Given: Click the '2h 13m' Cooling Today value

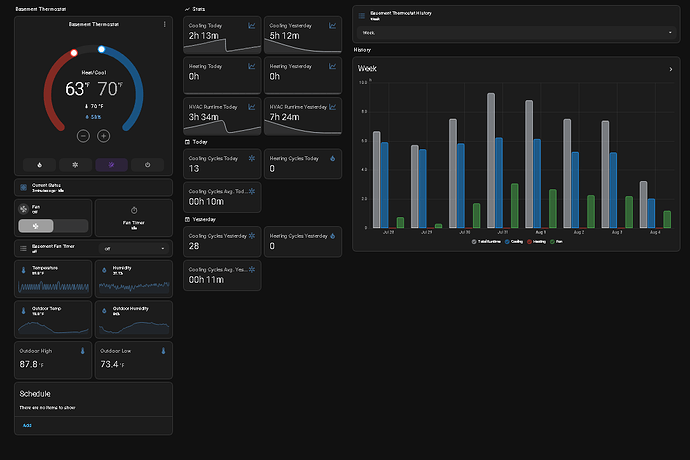Looking at the screenshot, I should (x=203, y=36).
